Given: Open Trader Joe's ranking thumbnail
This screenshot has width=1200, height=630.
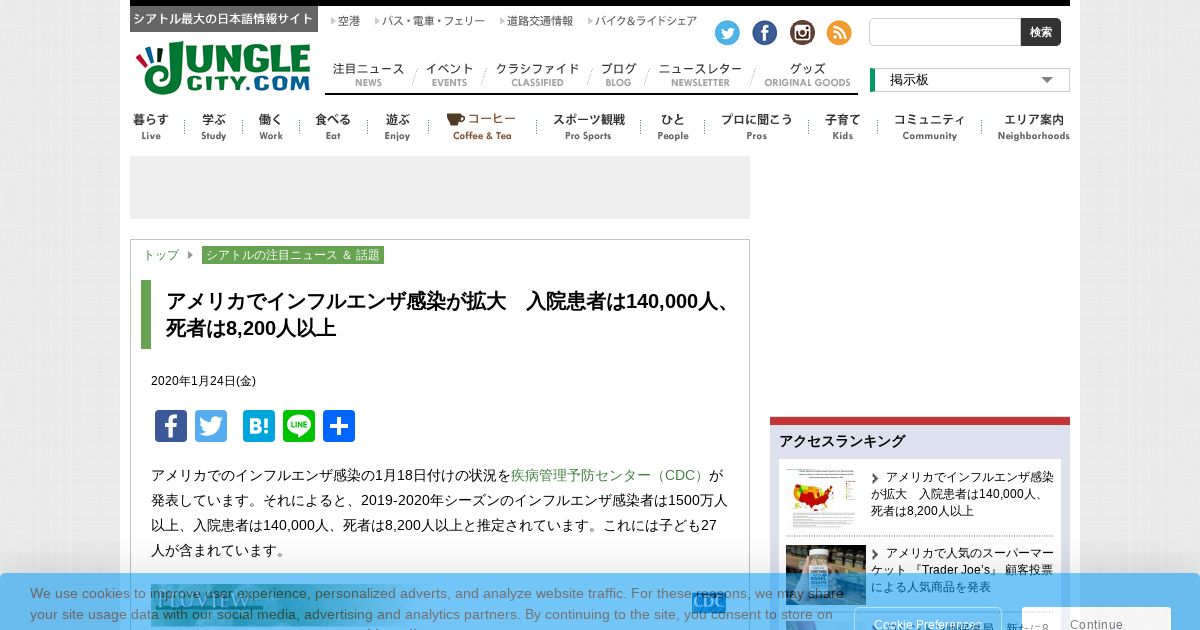Looking at the screenshot, I should click(826, 575).
